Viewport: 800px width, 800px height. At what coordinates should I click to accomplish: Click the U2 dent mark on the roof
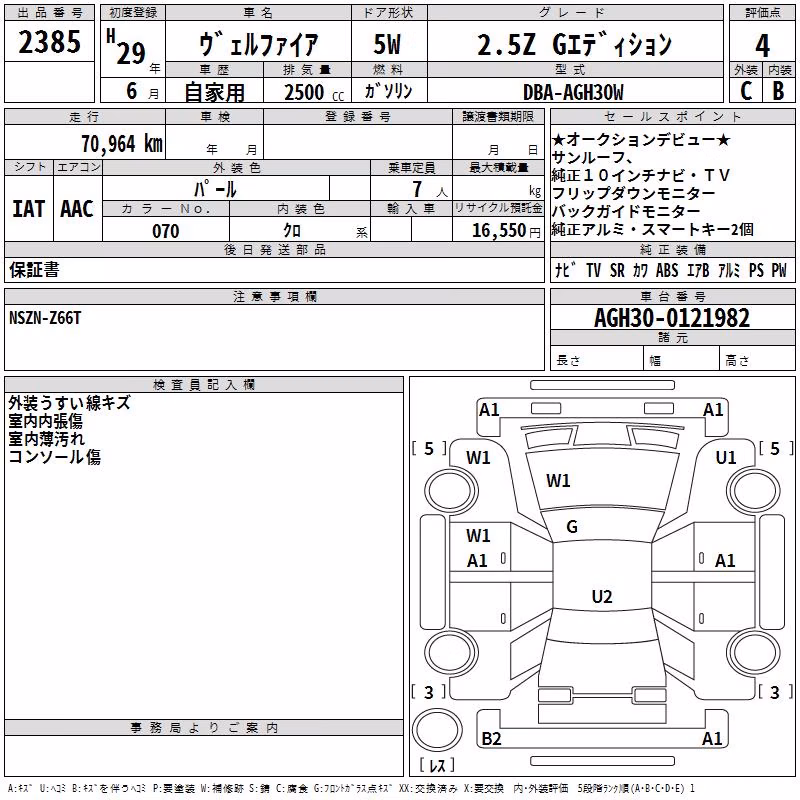602,596
